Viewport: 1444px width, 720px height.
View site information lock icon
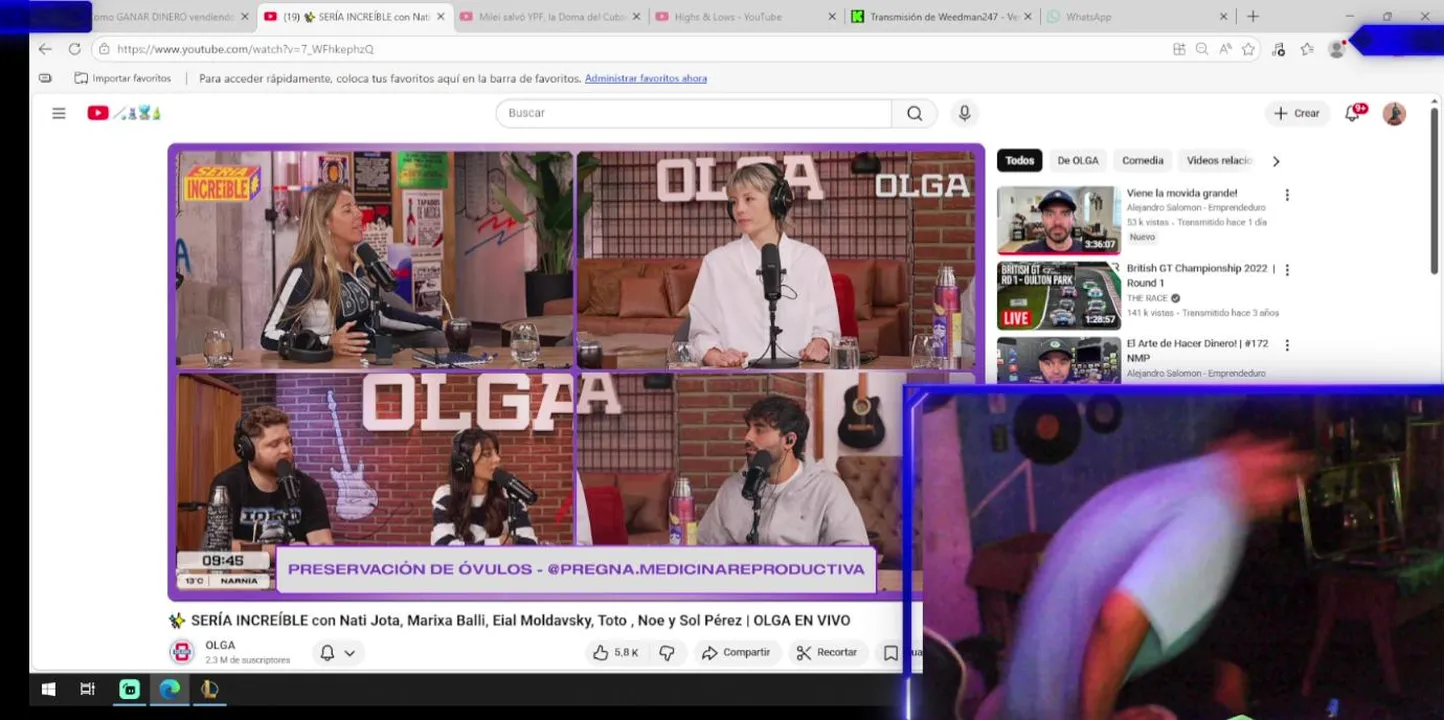click(x=104, y=49)
